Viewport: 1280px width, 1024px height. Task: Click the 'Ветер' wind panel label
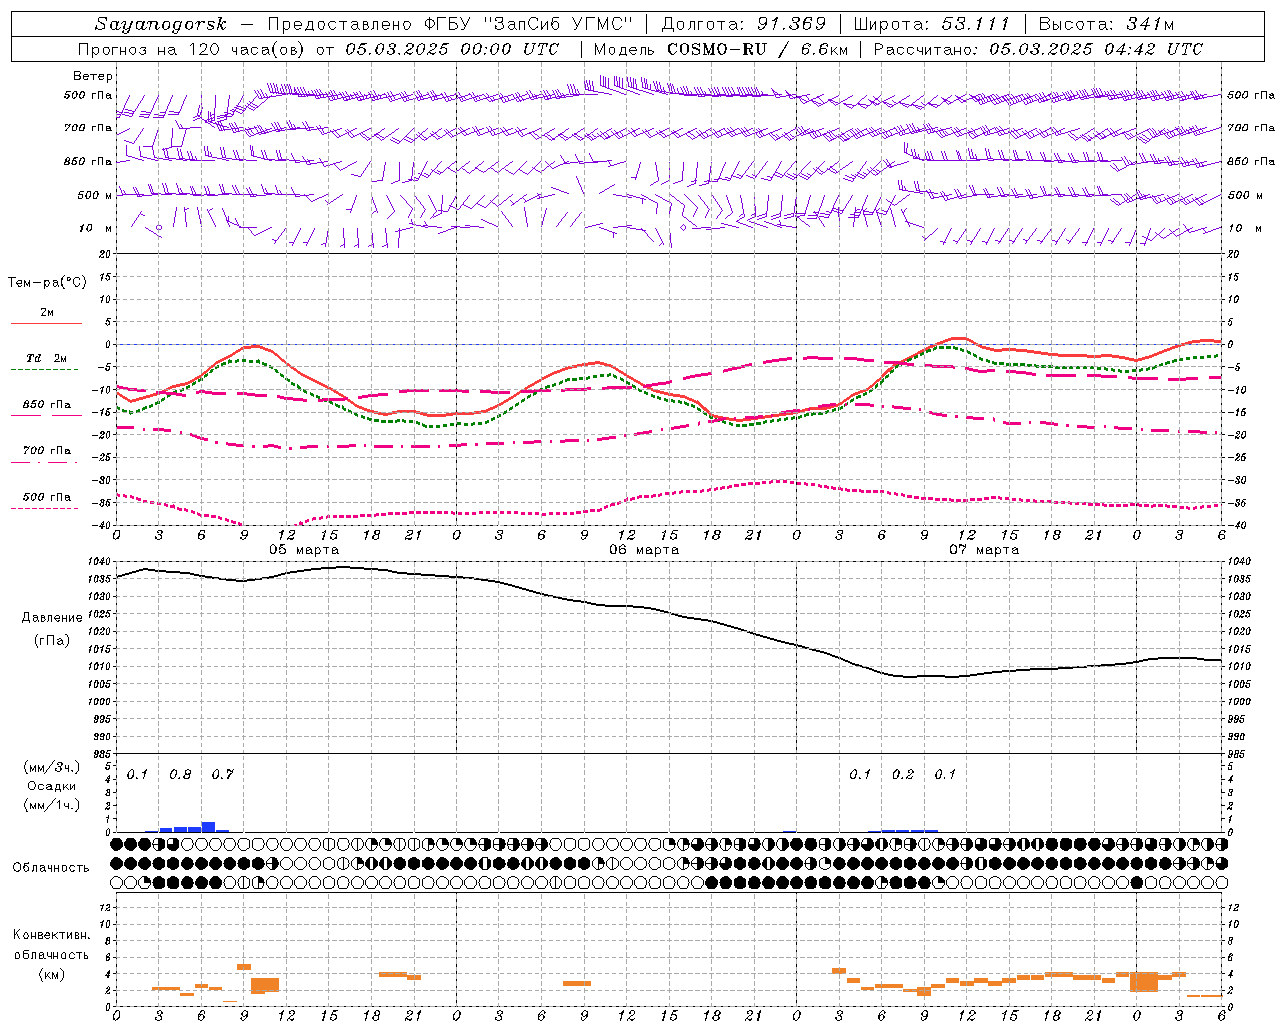pos(93,76)
